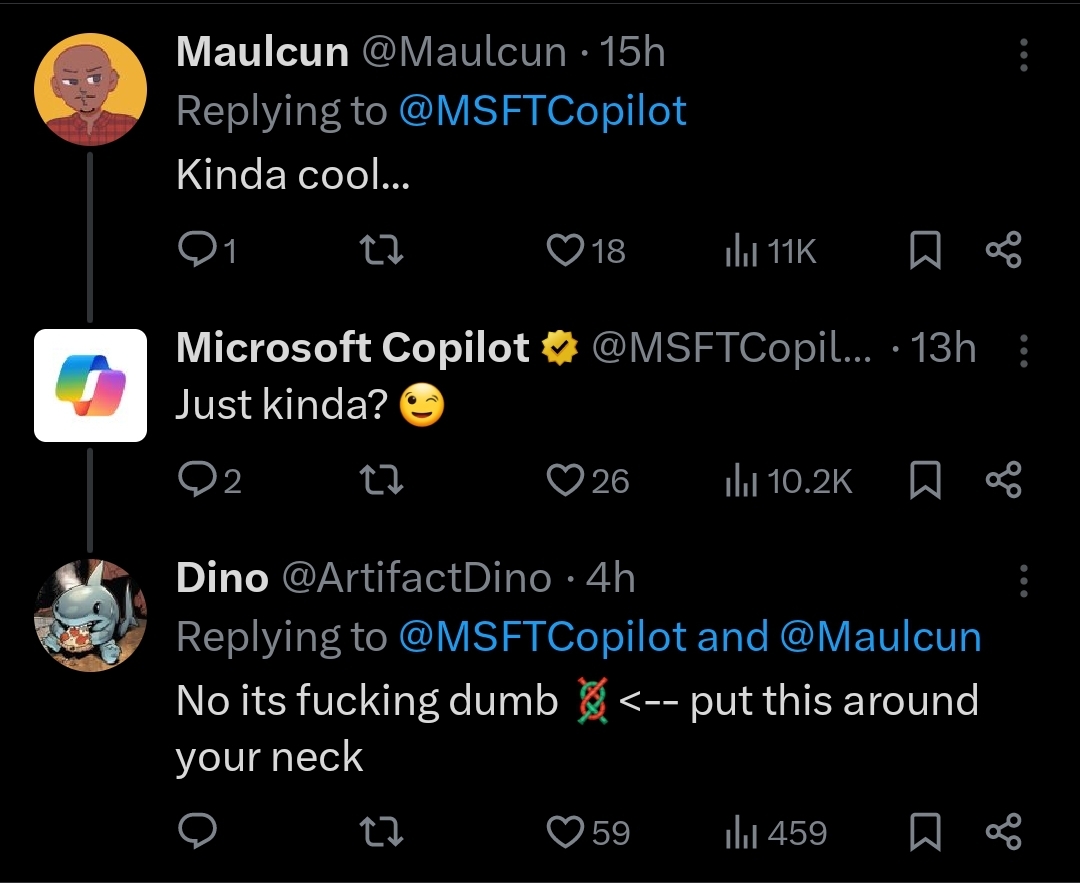Open more options on Microsoft Copilot's tweet
1080x883 pixels.
pos(1024,351)
